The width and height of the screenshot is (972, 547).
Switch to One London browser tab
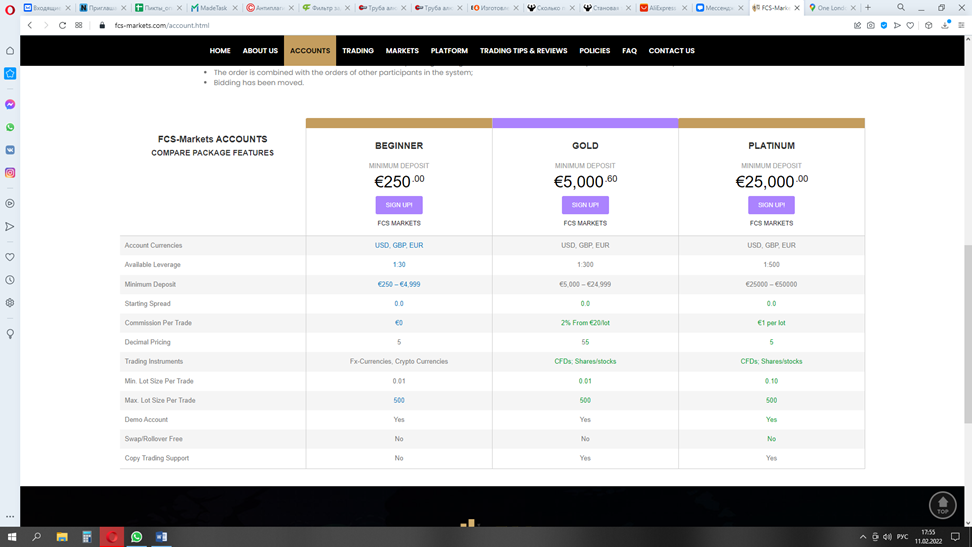click(832, 7)
